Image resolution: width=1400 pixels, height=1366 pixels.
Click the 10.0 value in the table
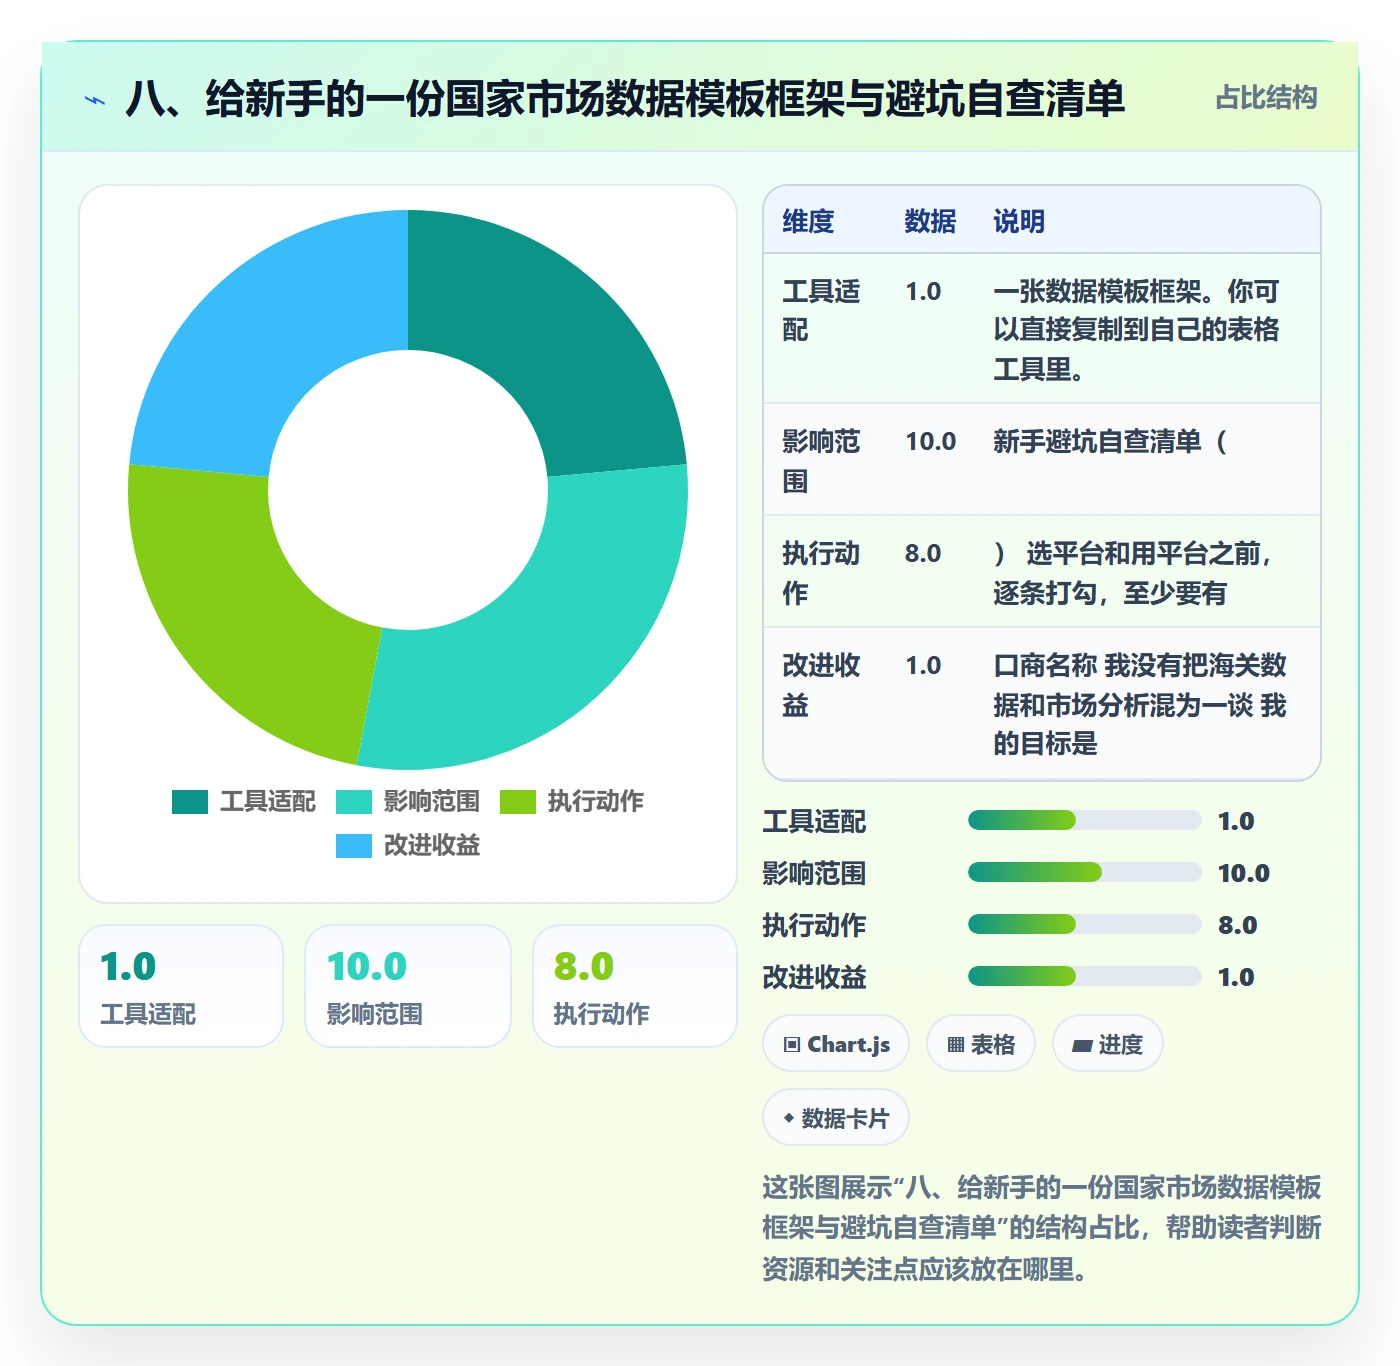(x=931, y=442)
